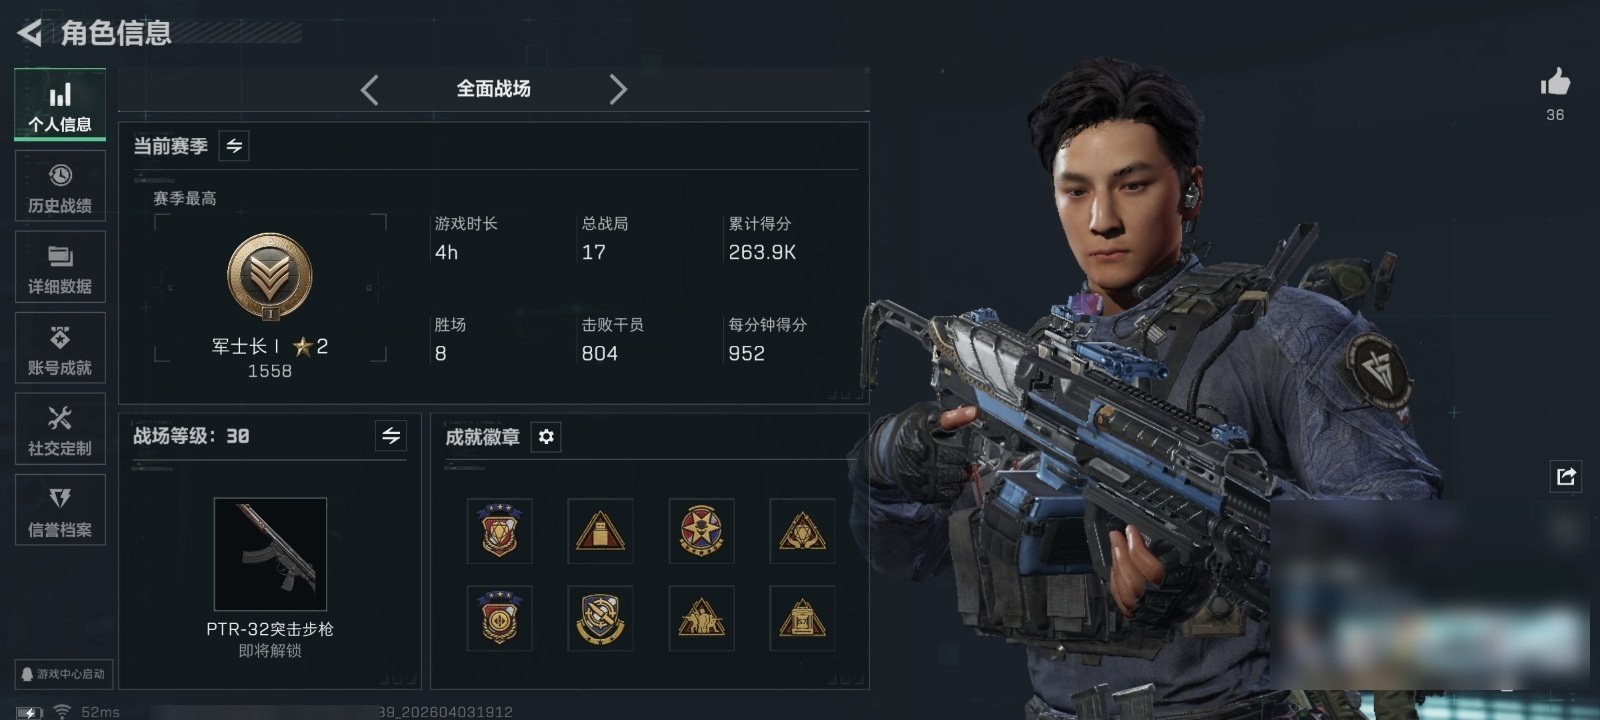Screen dimensions: 1600x720
Task: Switch to previous mode with left chevron
Action: click(370, 90)
